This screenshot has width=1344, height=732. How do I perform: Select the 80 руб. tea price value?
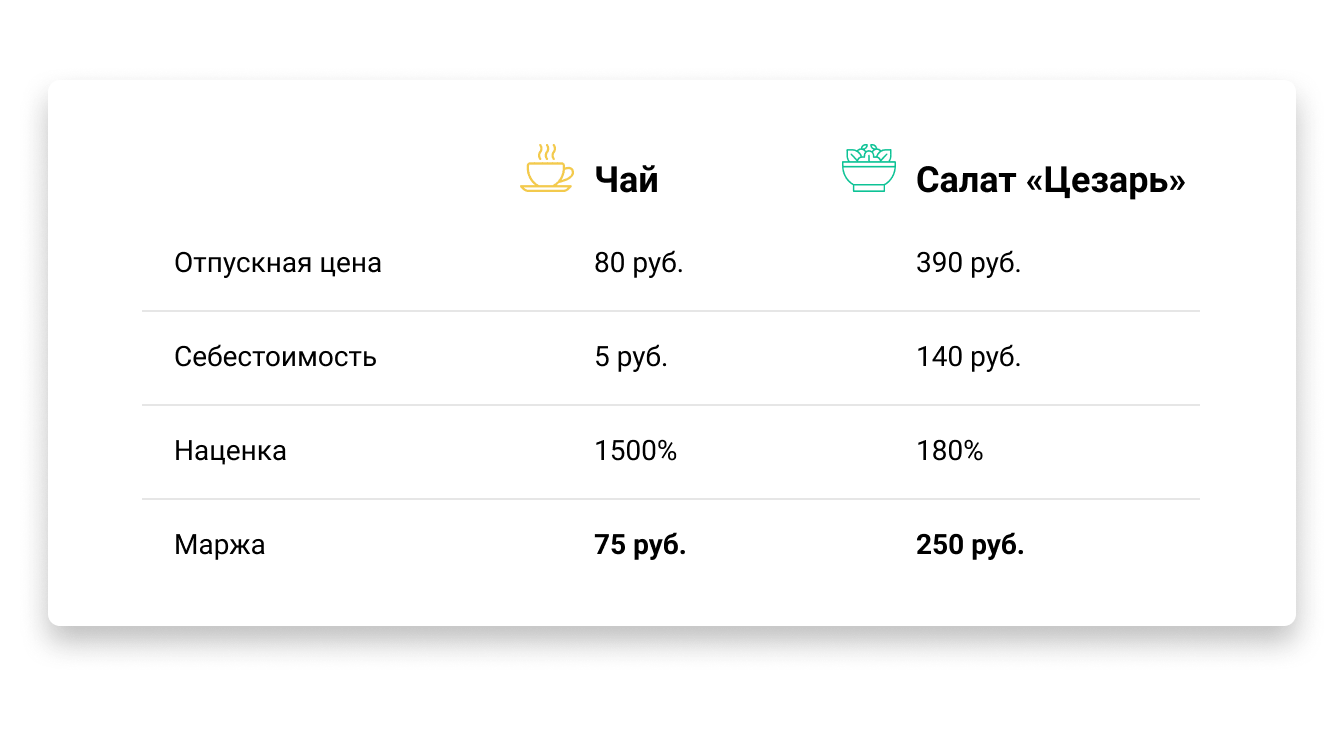[x=639, y=263]
